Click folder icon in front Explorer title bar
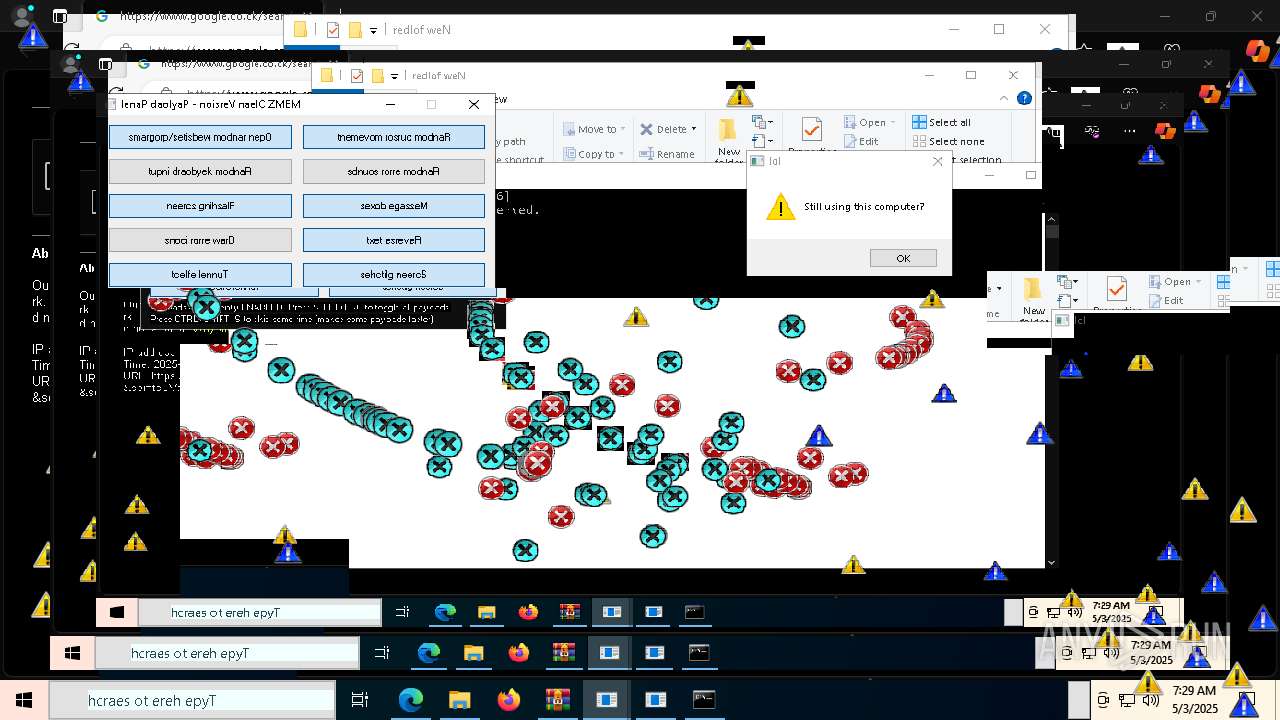1280x720 pixels. [326, 75]
